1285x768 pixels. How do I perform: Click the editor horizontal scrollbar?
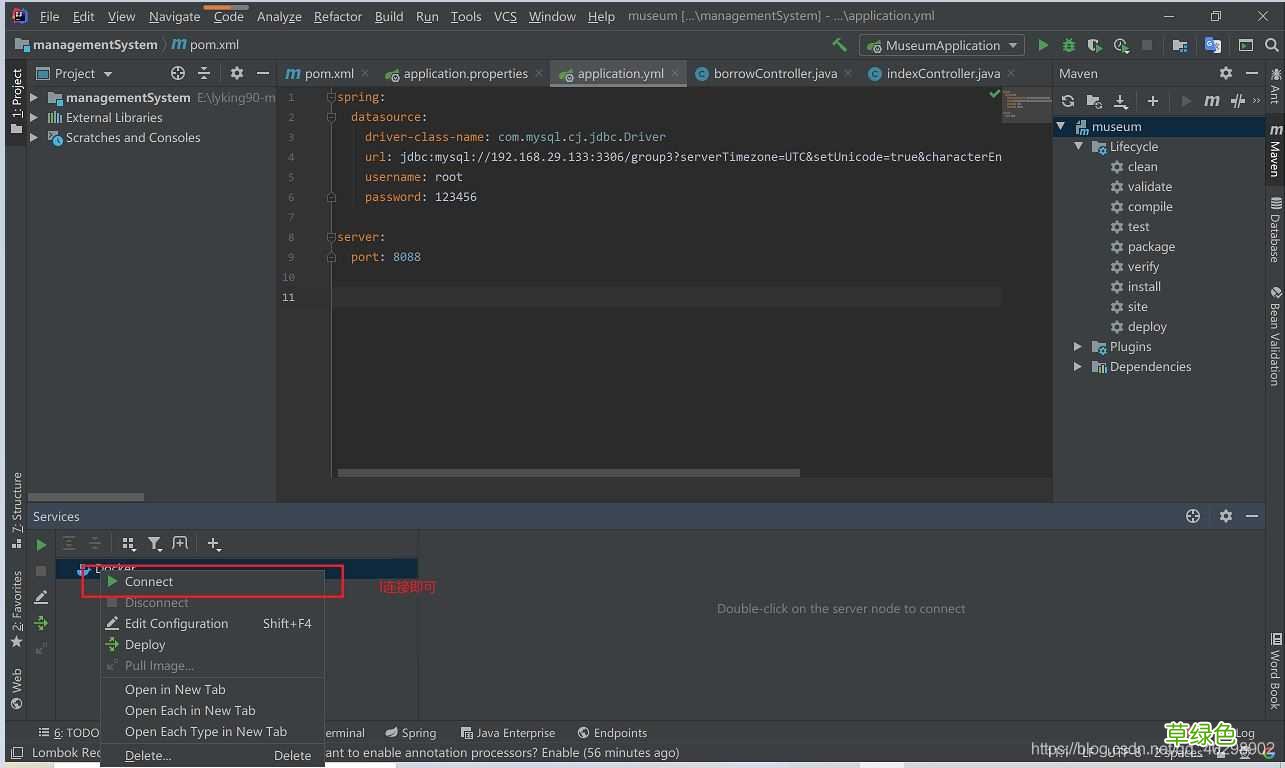click(x=568, y=473)
